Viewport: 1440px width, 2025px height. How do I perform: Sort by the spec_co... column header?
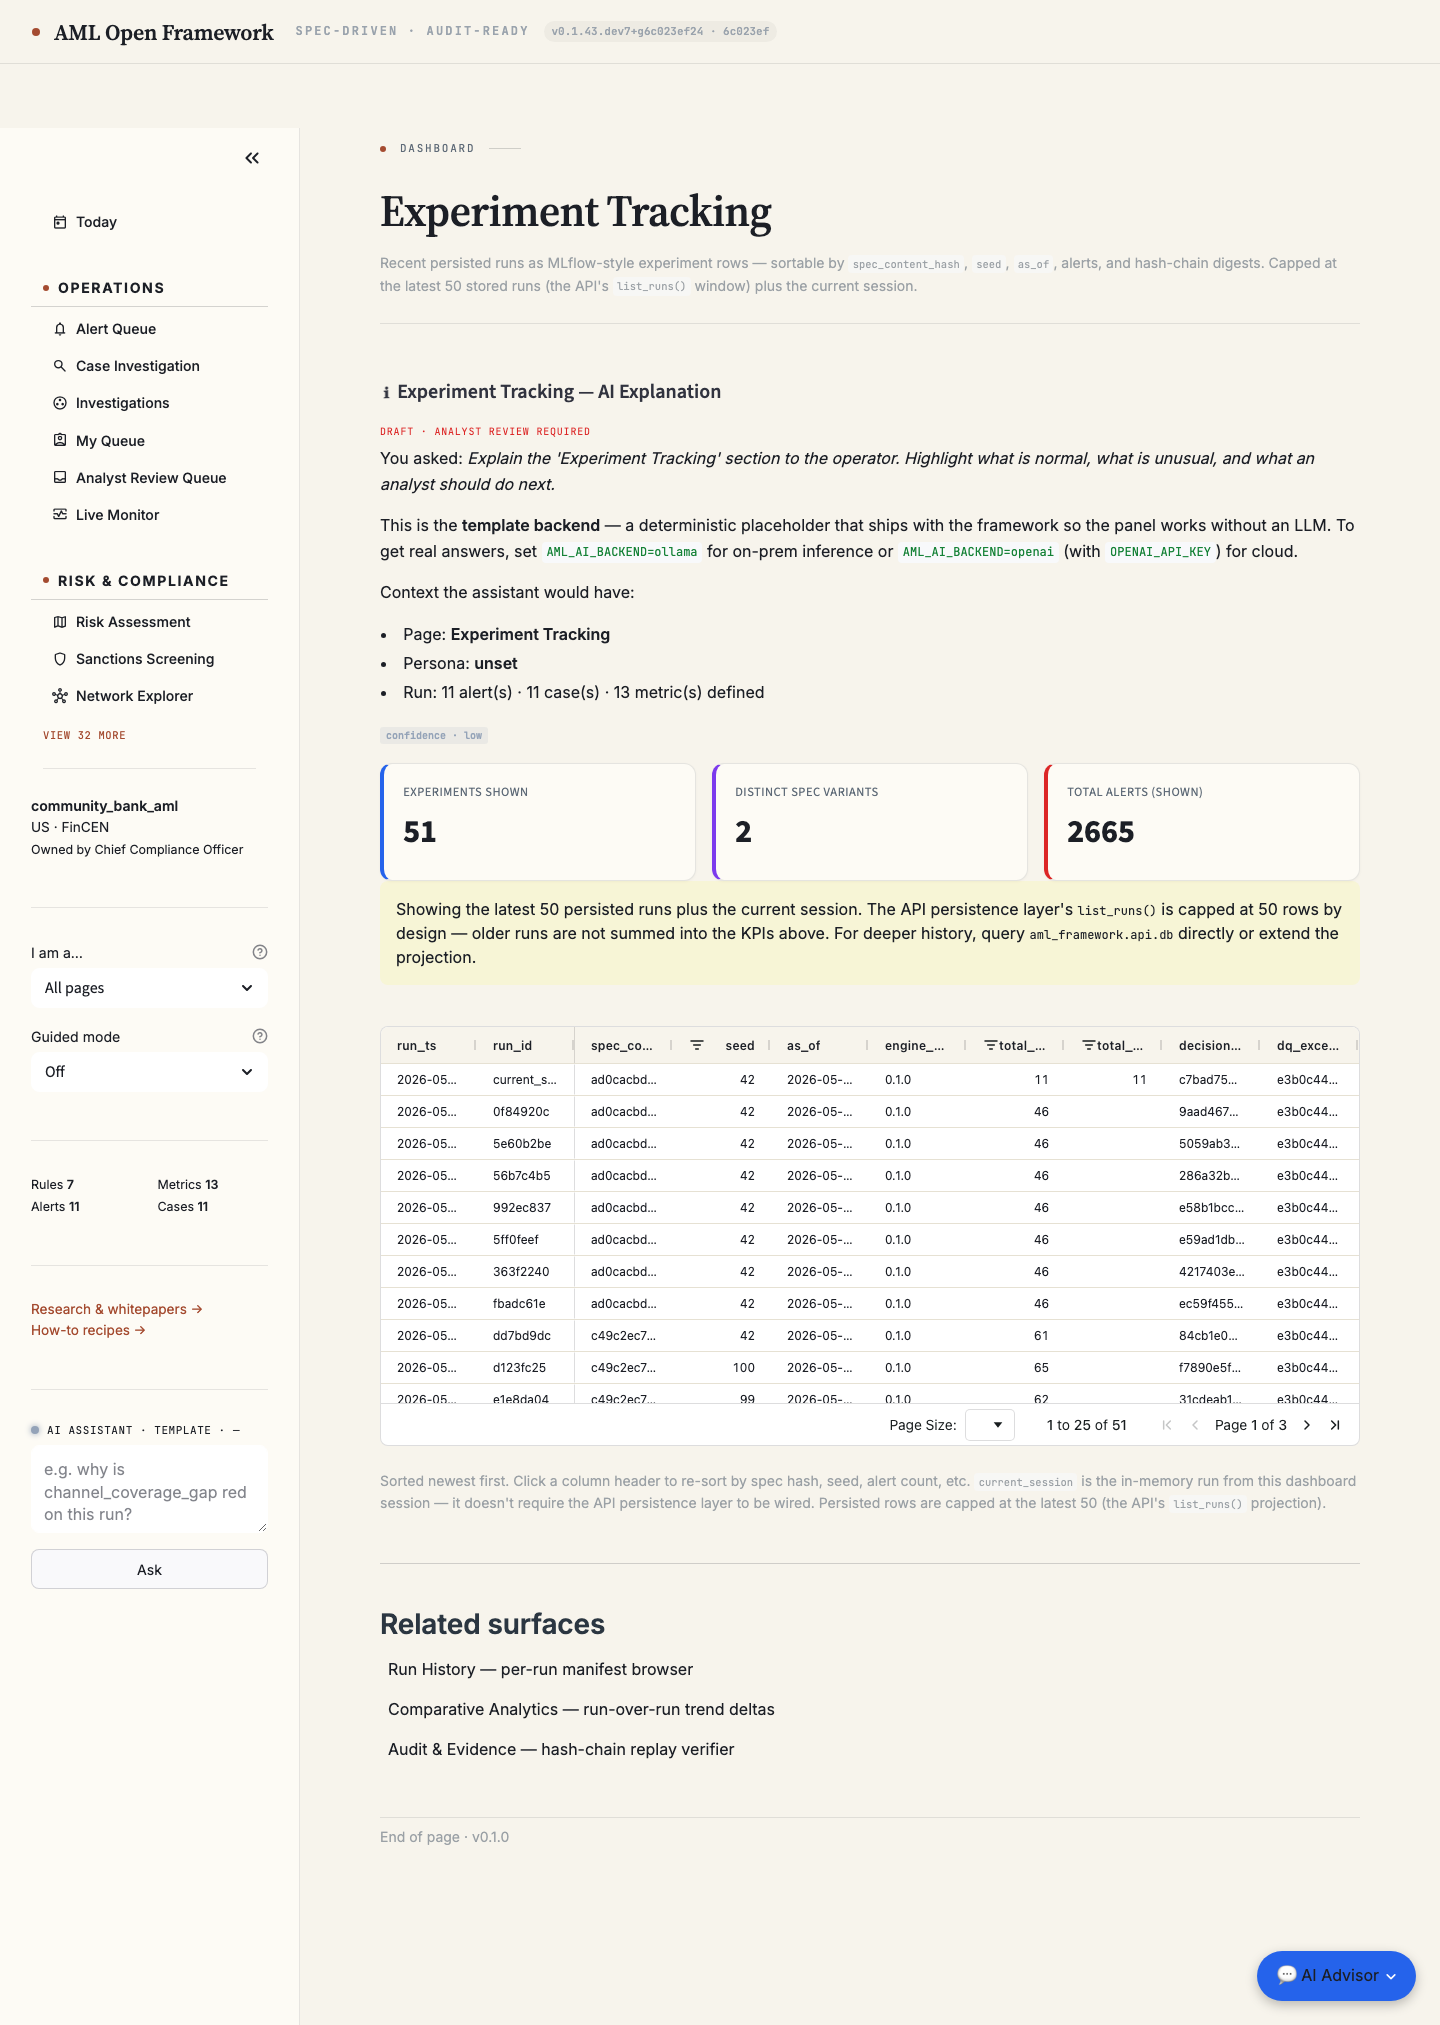[621, 1045]
